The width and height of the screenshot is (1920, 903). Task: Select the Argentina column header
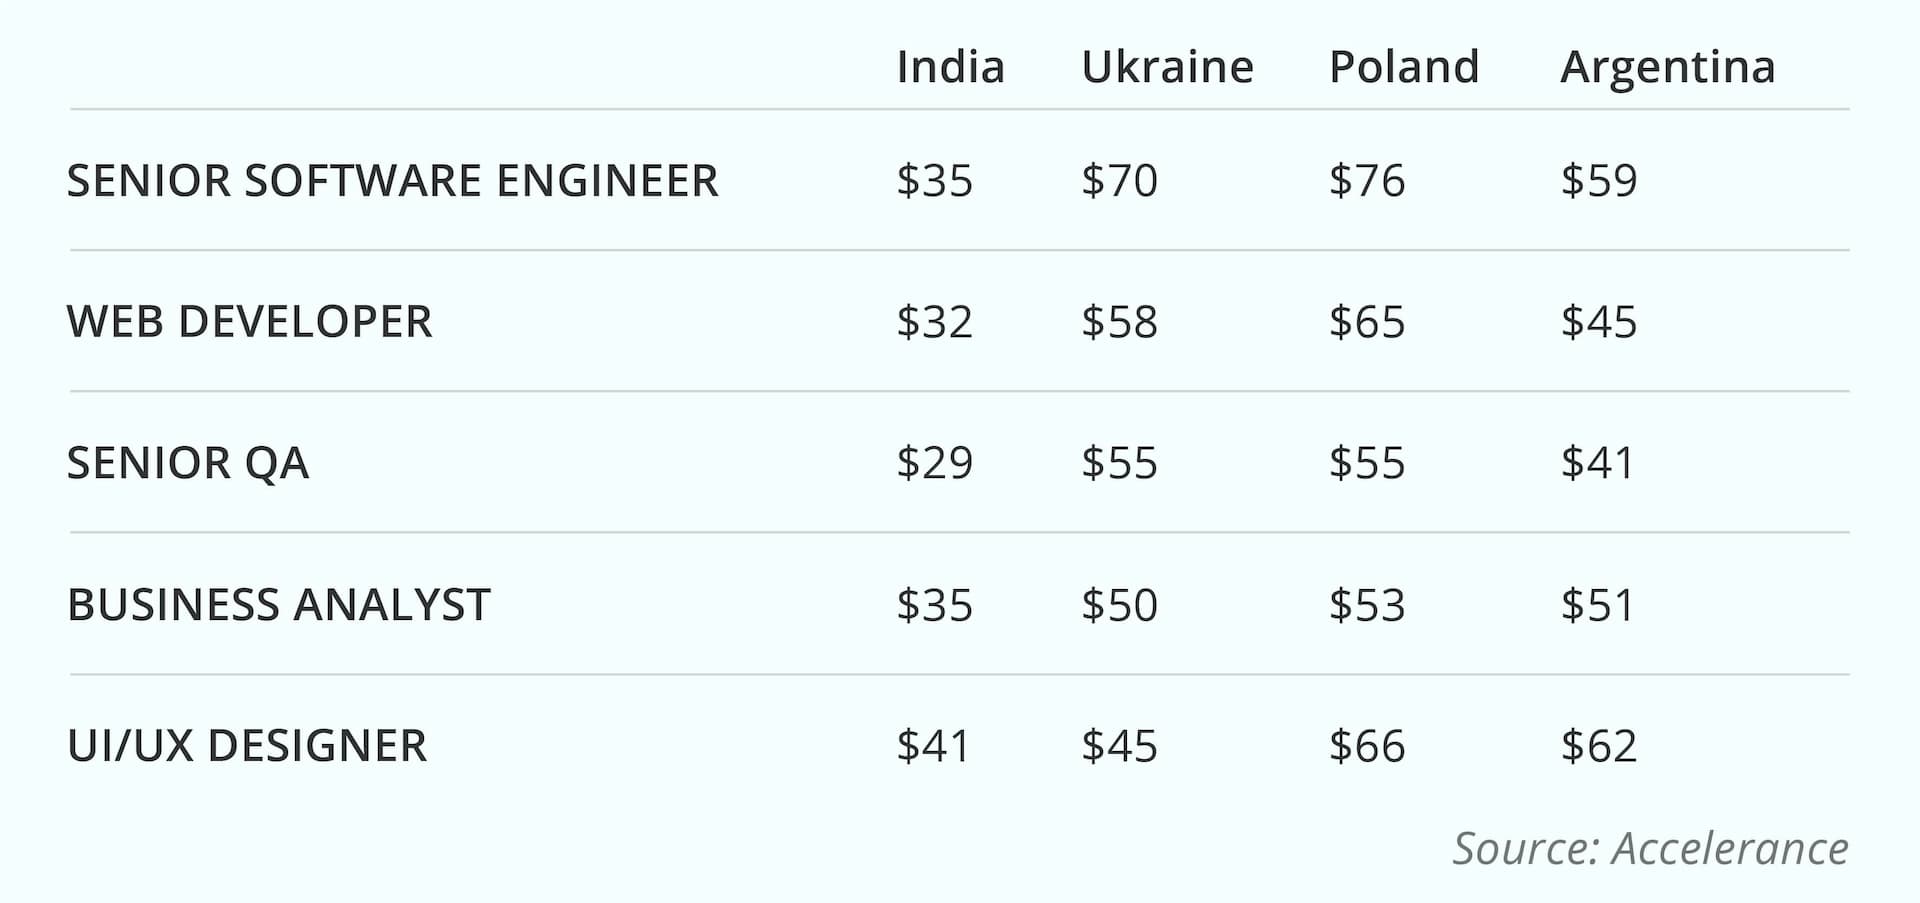(x=1667, y=67)
